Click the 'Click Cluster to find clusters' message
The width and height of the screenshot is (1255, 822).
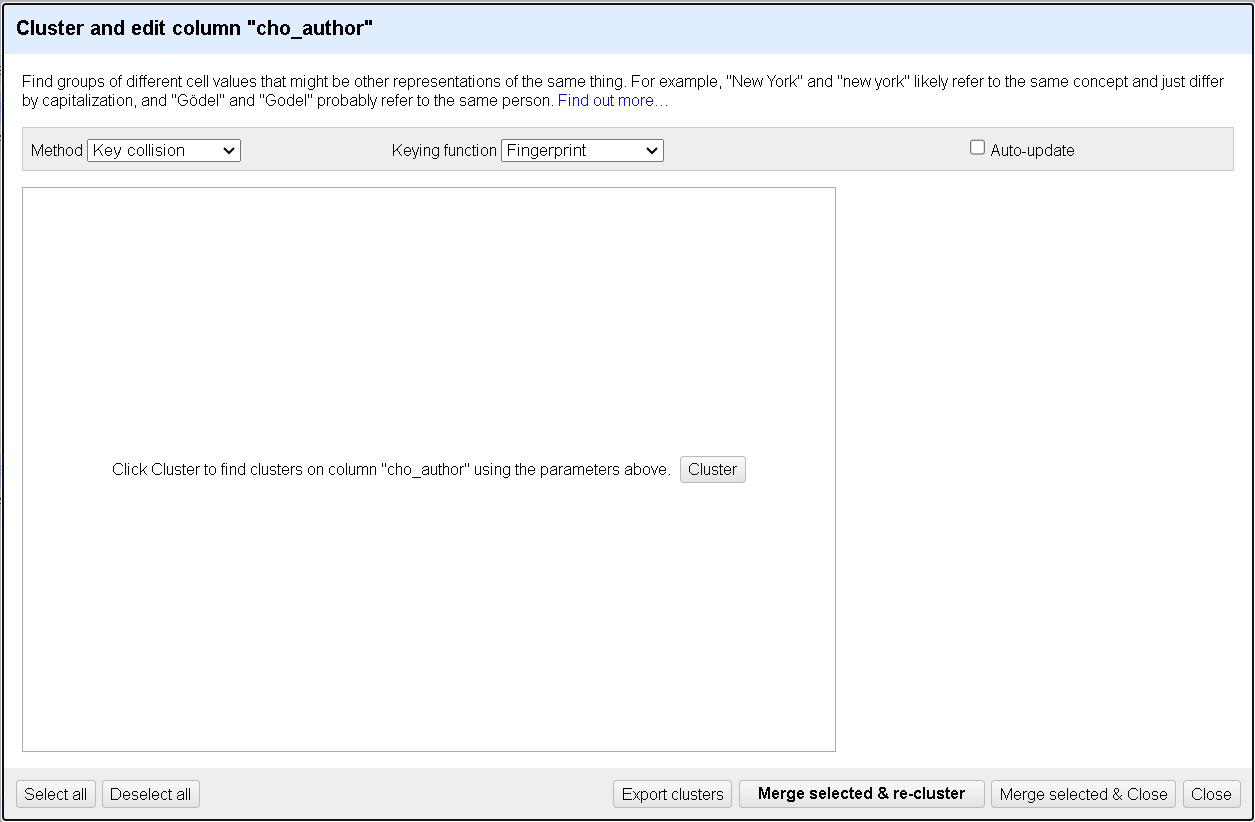(x=391, y=470)
